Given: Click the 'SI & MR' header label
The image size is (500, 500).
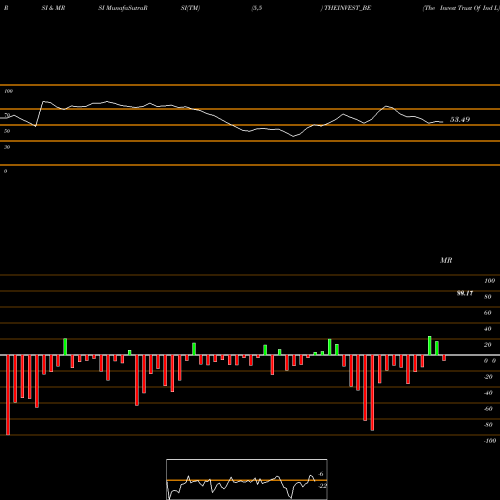Looking at the screenshot, I should (53, 8).
